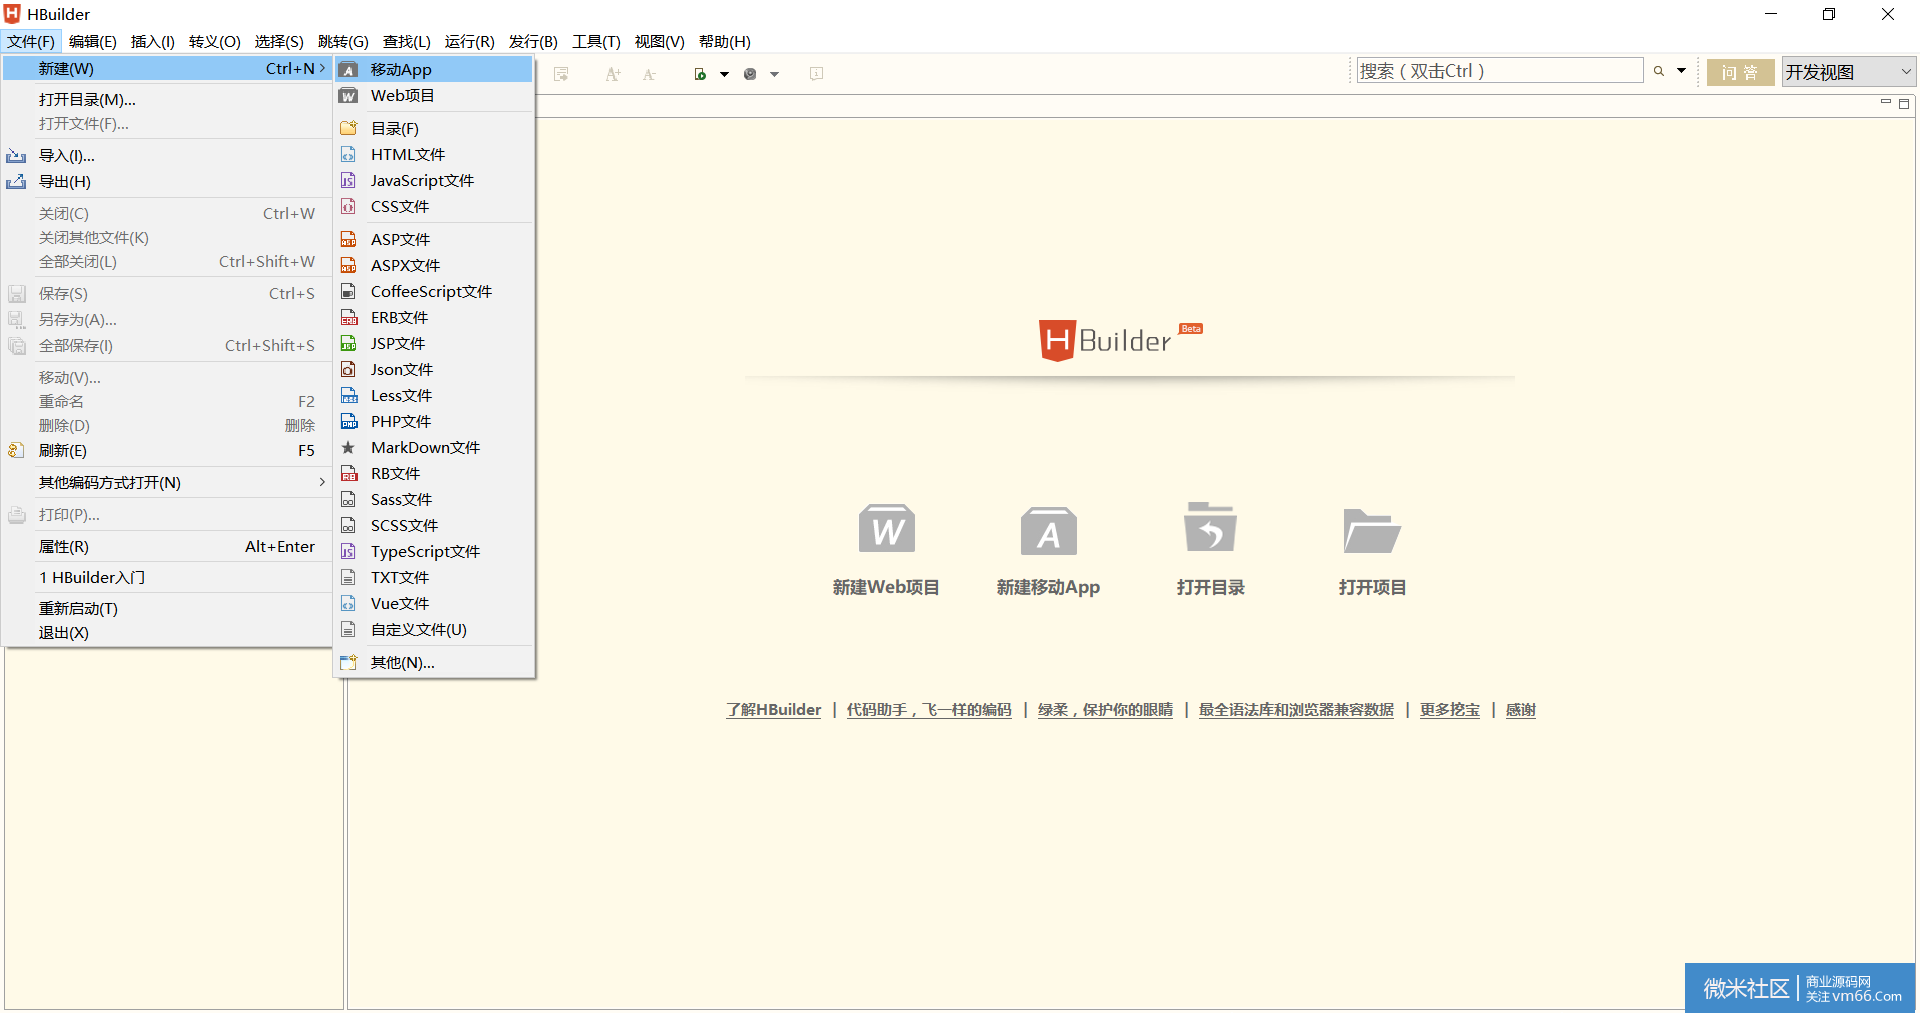Focus the 搜索（双击Ctrl） search field
This screenshot has height=1013, width=1920.
tap(1500, 71)
